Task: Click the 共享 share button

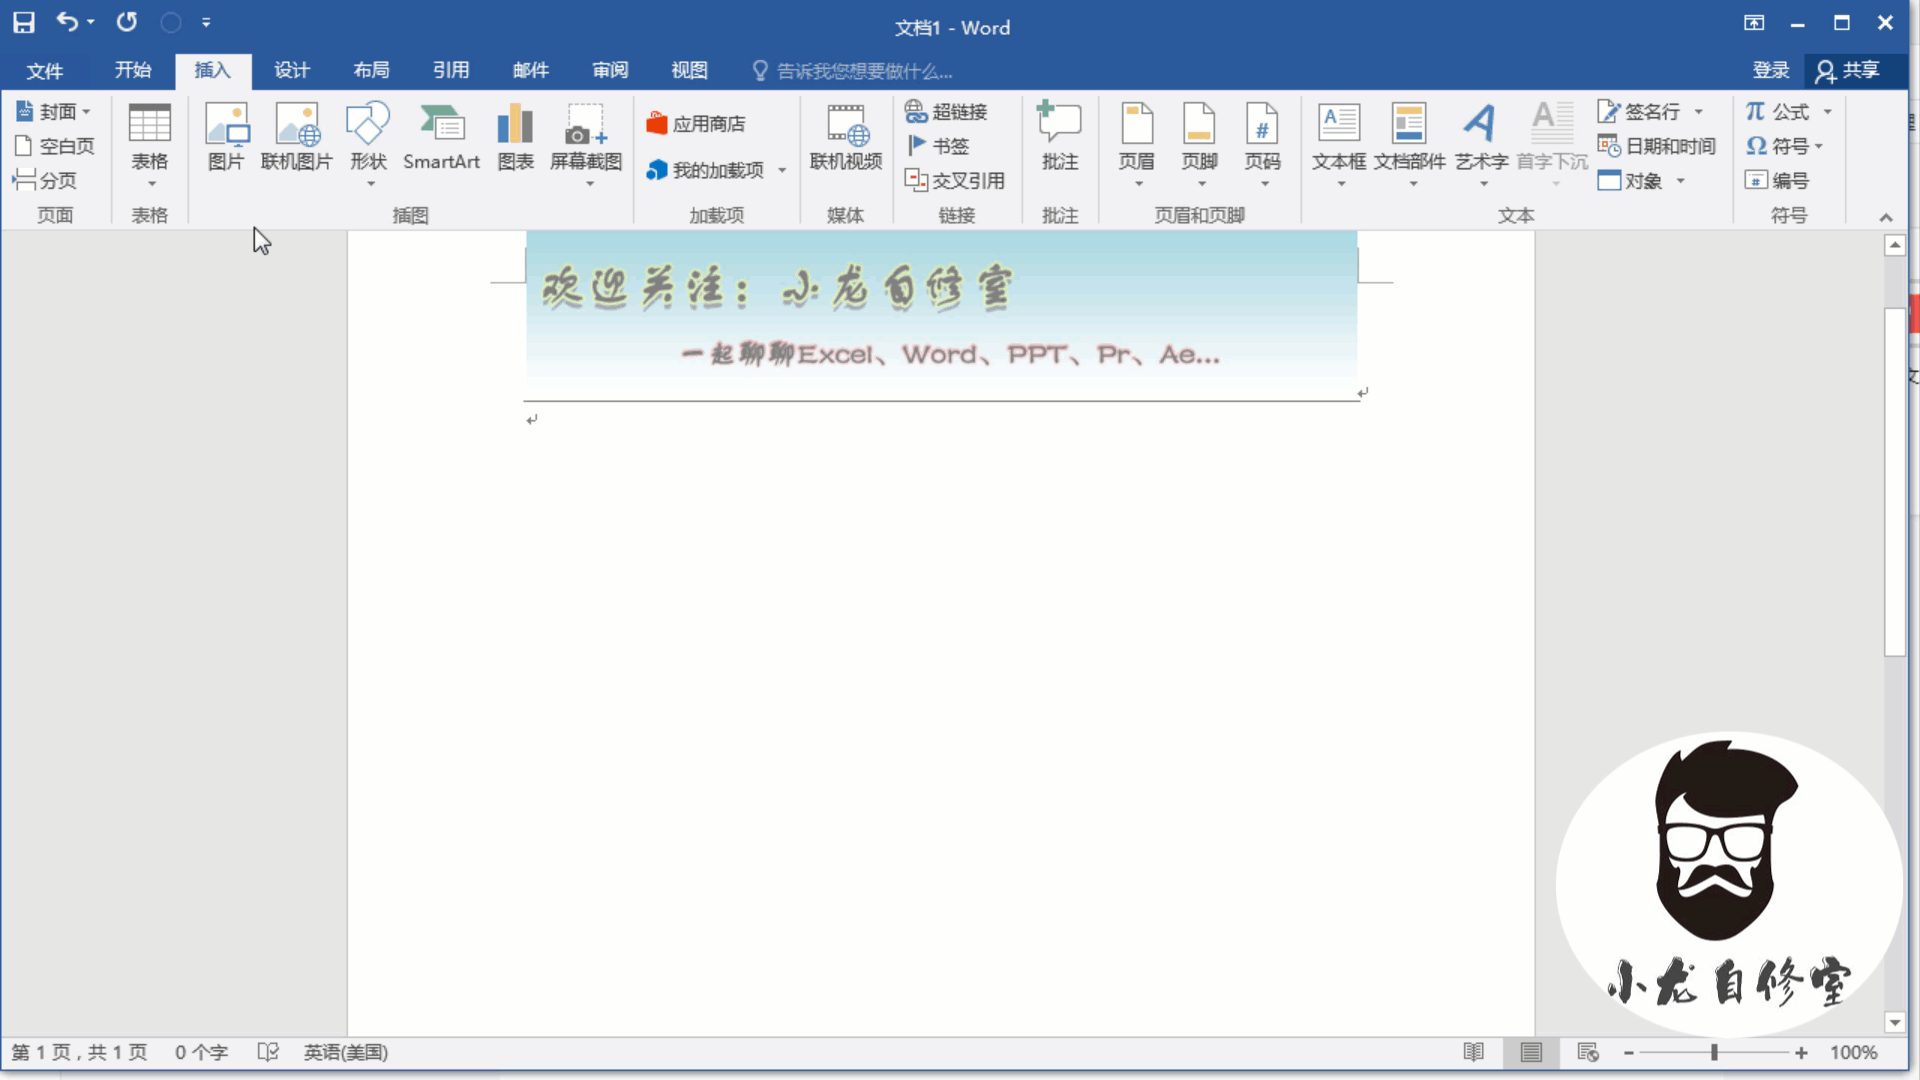Action: tap(1848, 70)
